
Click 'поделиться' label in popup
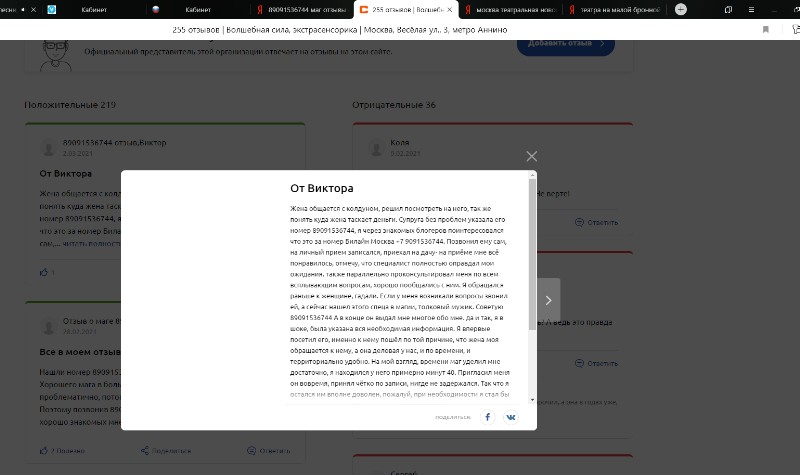pyautogui.click(x=453, y=417)
